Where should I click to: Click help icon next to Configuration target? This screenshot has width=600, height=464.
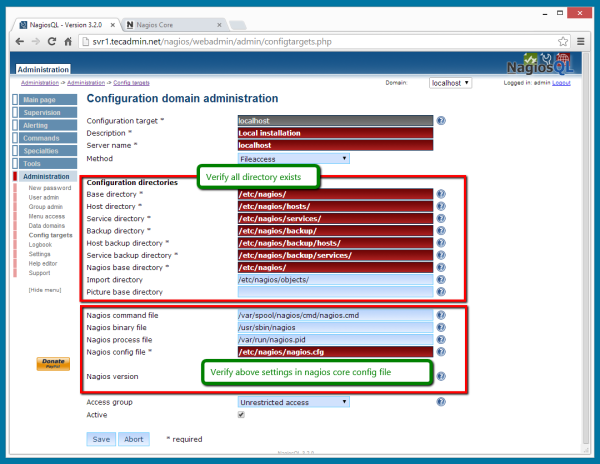tap(441, 120)
